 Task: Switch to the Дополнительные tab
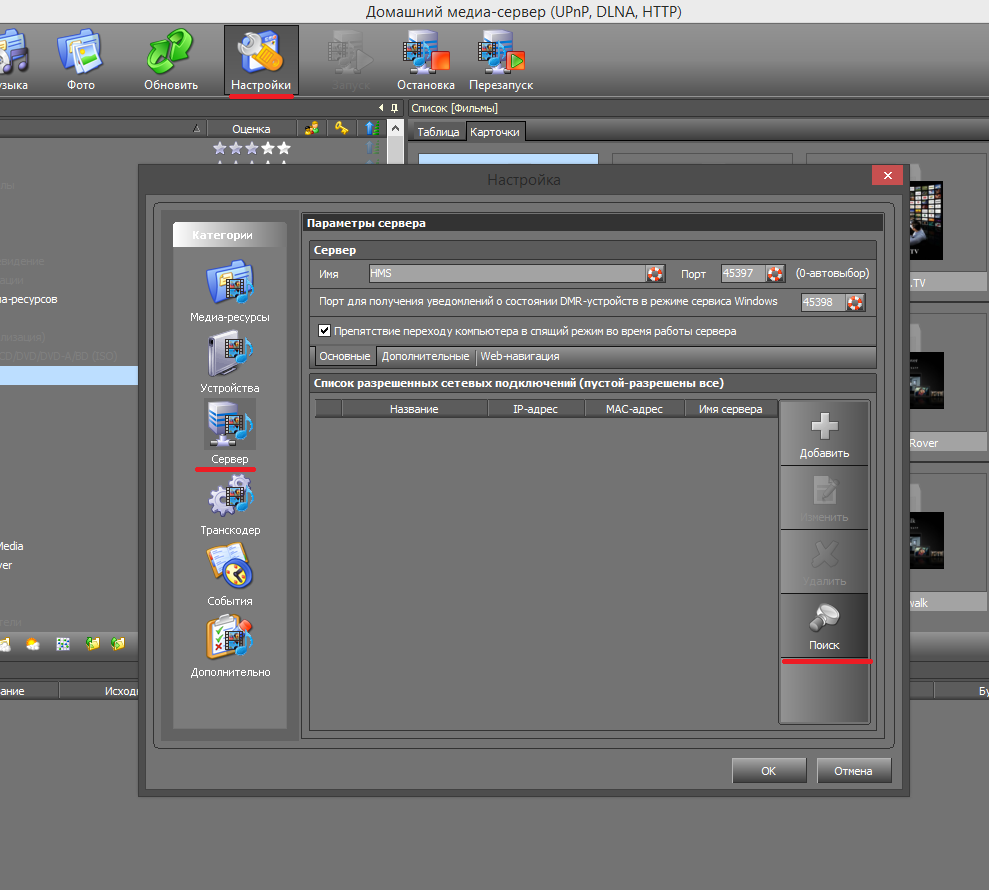click(425, 356)
